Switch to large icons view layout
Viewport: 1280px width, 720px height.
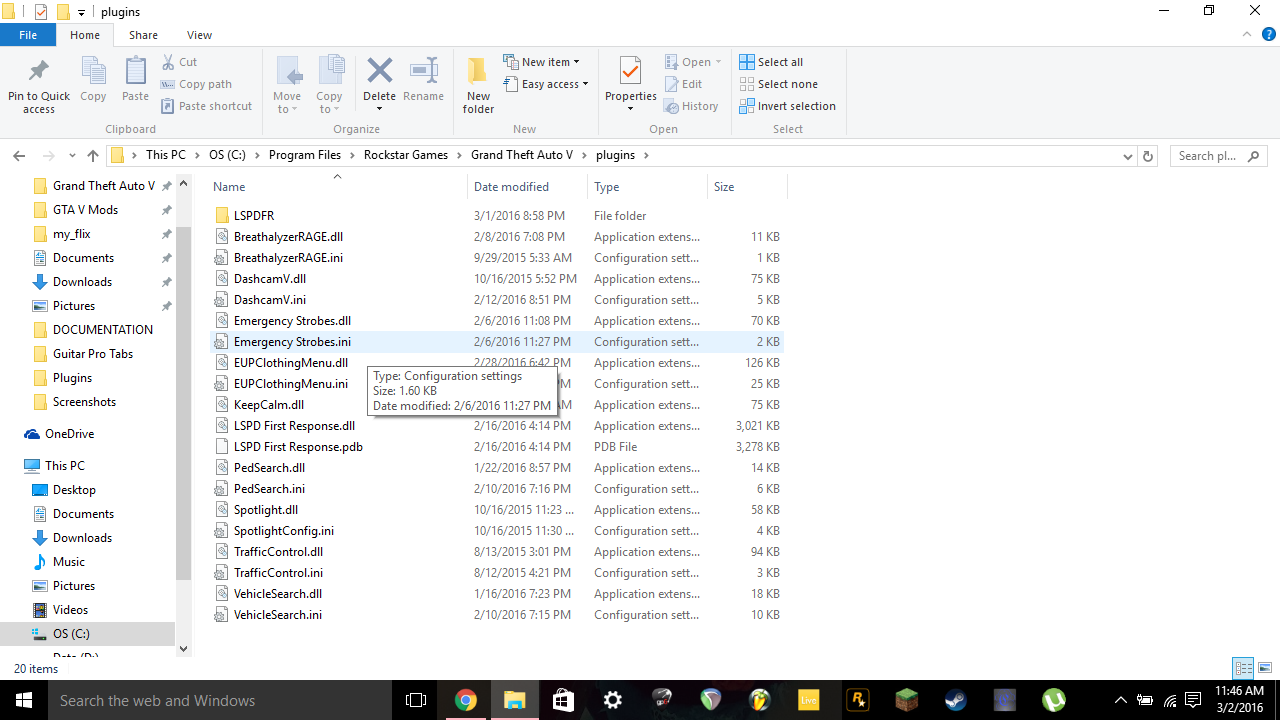coord(1264,668)
